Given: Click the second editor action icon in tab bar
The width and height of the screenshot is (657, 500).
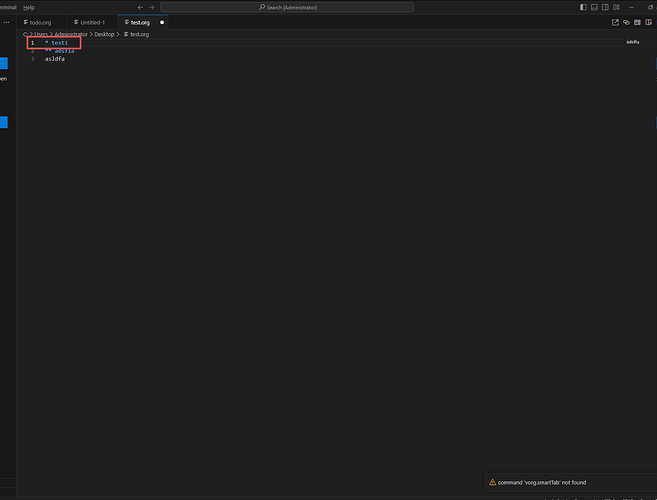Looking at the screenshot, I should 626,22.
